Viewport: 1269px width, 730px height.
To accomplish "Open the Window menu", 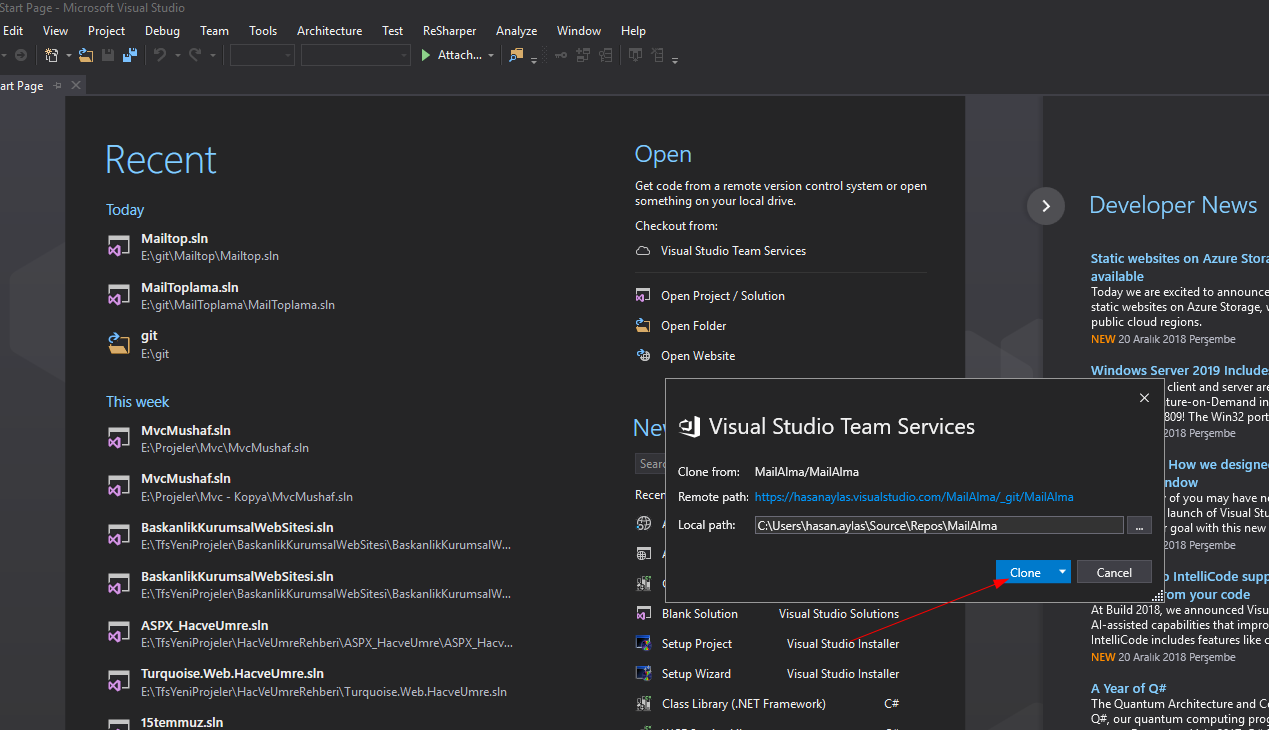I will [579, 31].
